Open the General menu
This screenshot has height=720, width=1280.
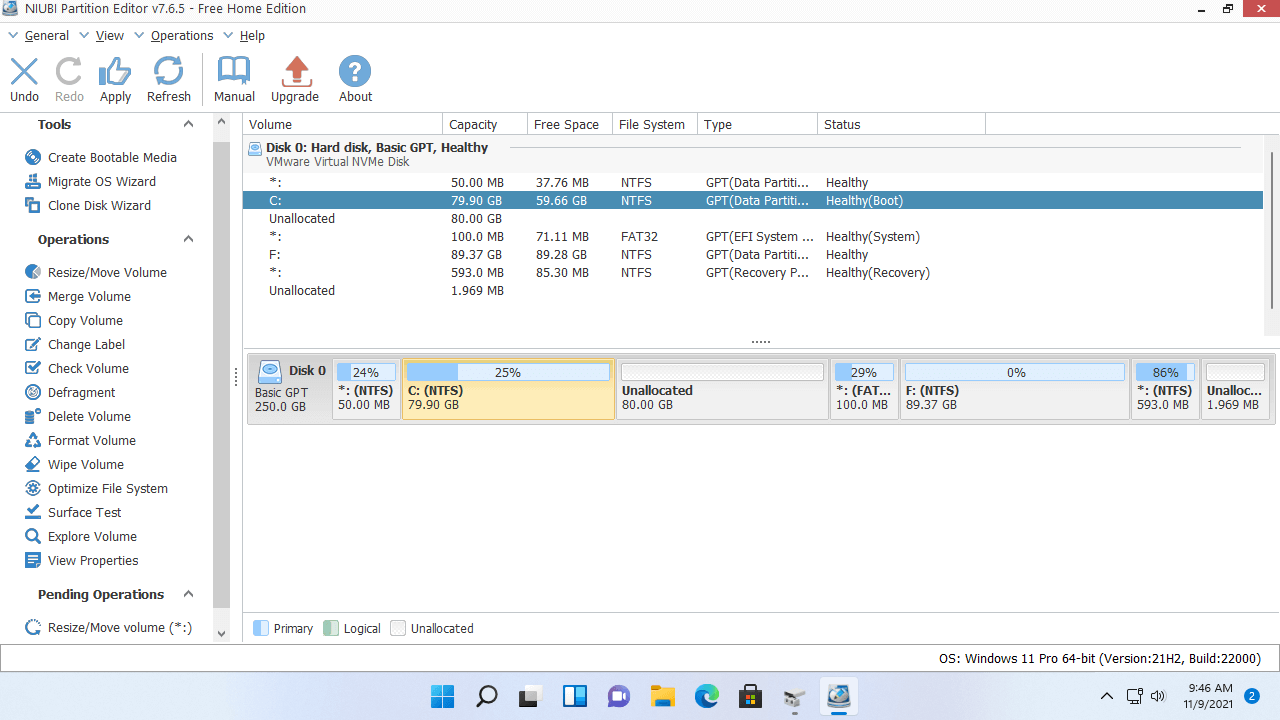[x=46, y=35]
